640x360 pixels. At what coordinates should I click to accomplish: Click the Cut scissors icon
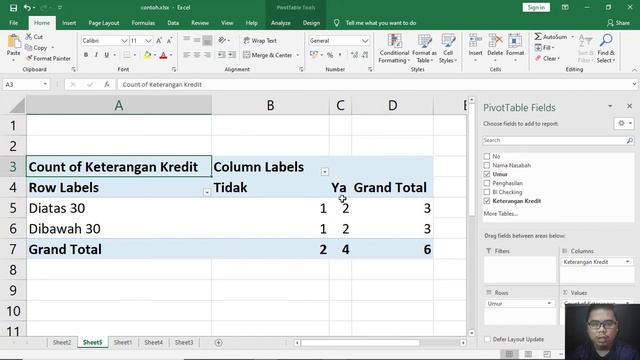29,37
